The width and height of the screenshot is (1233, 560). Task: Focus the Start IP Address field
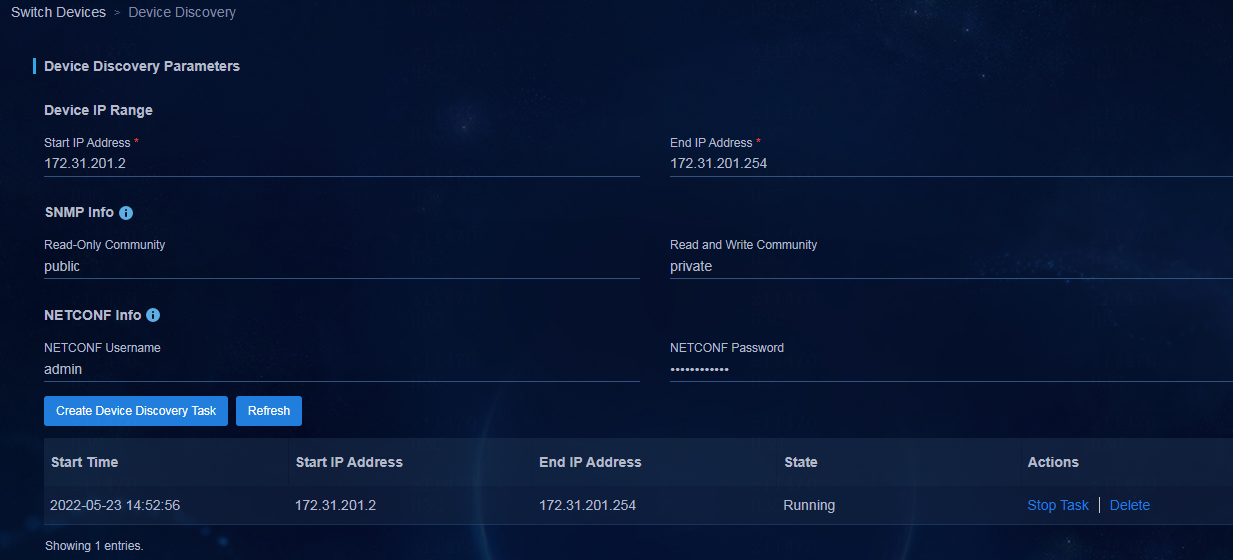coord(340,163)
